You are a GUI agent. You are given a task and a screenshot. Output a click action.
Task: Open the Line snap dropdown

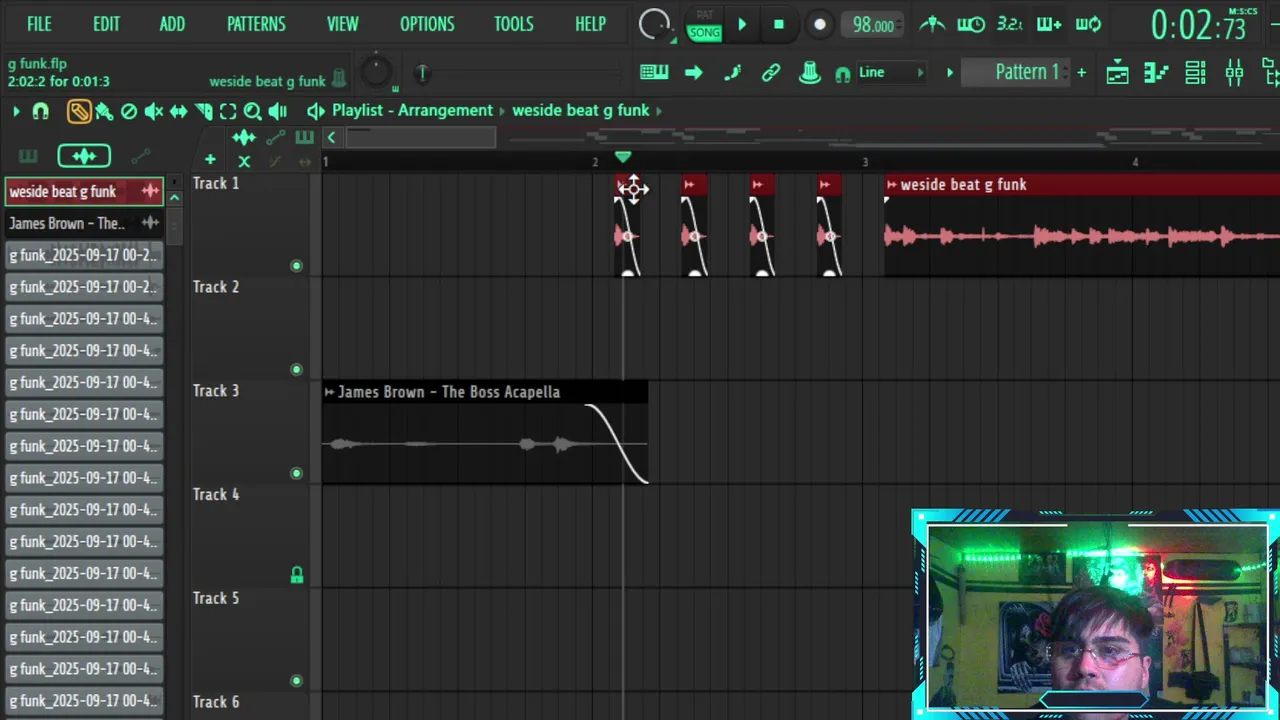pos(891,72)
